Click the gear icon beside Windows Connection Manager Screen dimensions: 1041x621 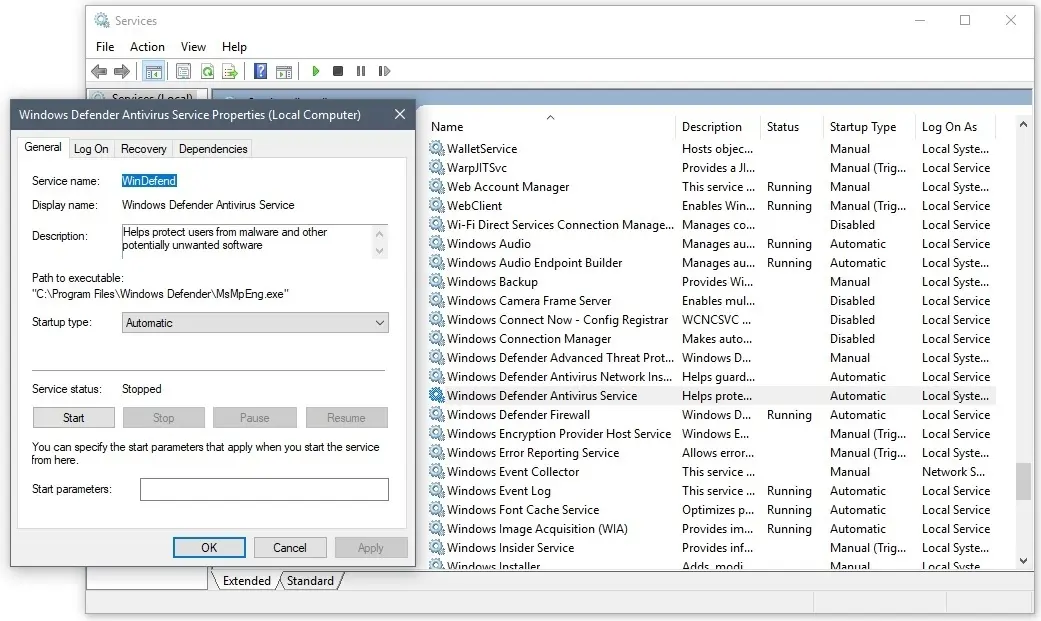click(436, 338)
